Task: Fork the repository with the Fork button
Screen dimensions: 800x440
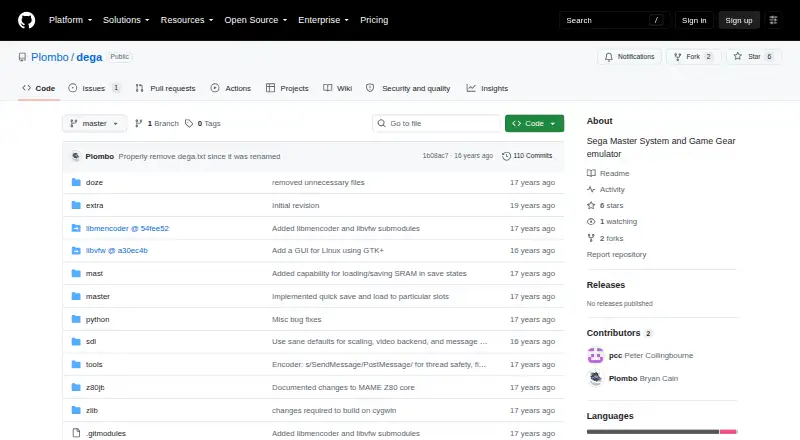Action: 693,57
